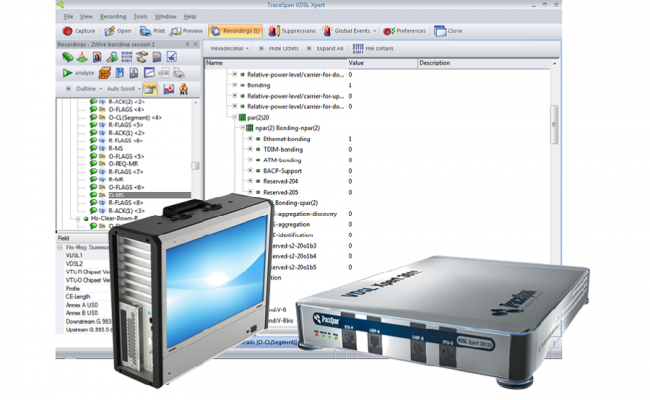Open the Suppressions tool
The width and height of the screenshot is (650, 400).
[x=292, y=31]
